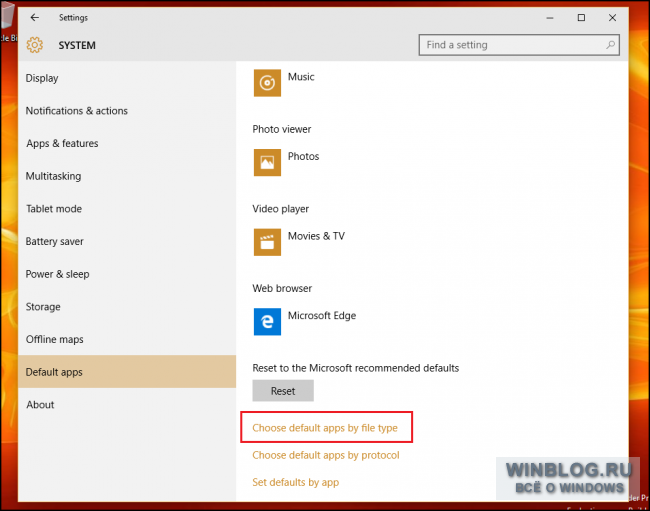Select Apps & features in sidebar
The height and width of the screenshot is (511, 650).
[127, 143]
